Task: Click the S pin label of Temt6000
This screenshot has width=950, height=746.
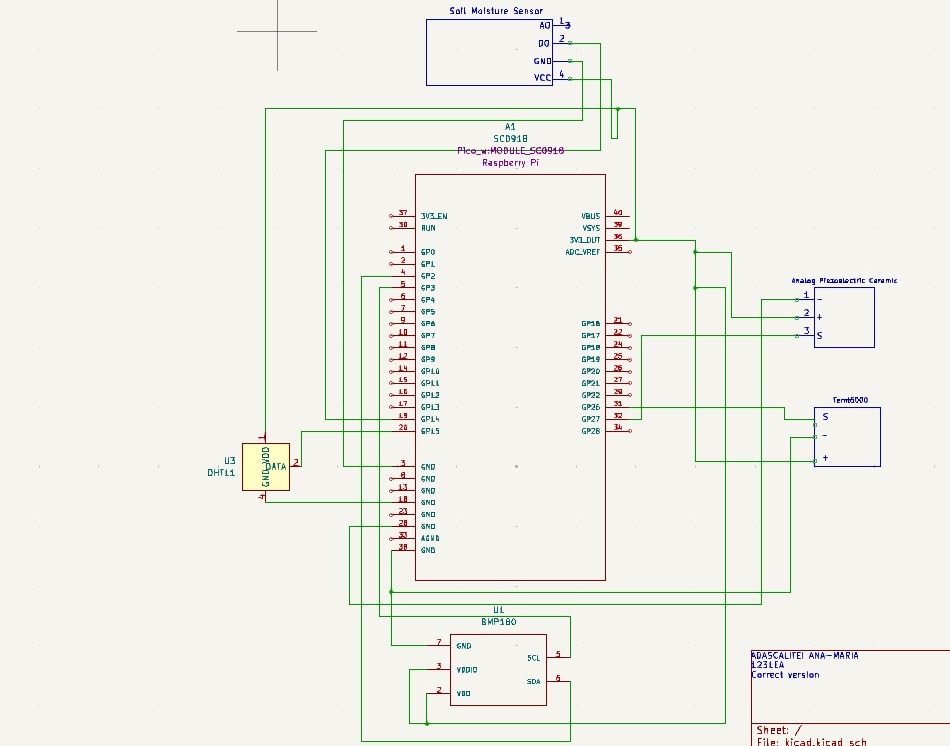Action: 825,417
